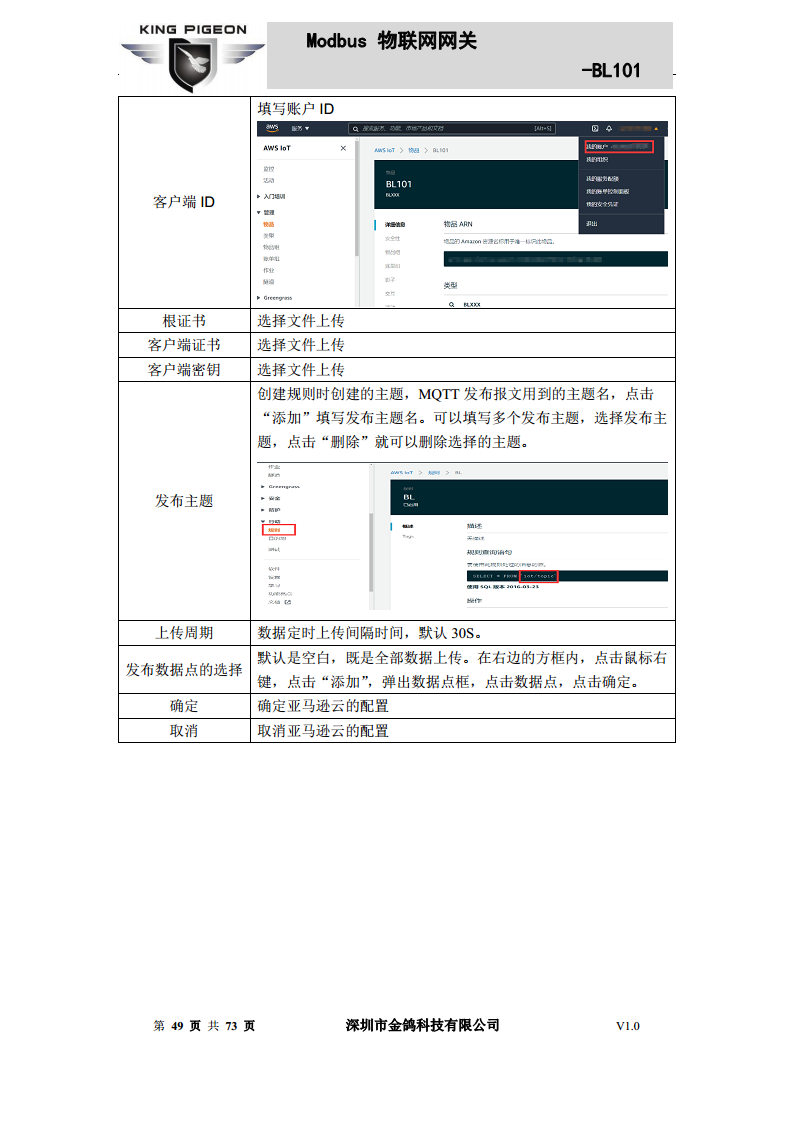Click the '客户端密钥' table cell

click(x=184, y=370)
